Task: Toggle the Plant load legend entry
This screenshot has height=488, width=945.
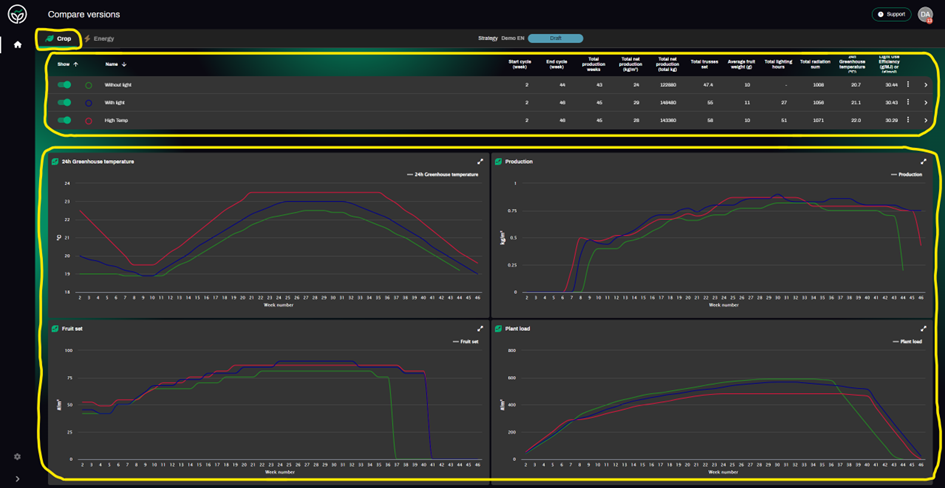Action: pos(906,342)
